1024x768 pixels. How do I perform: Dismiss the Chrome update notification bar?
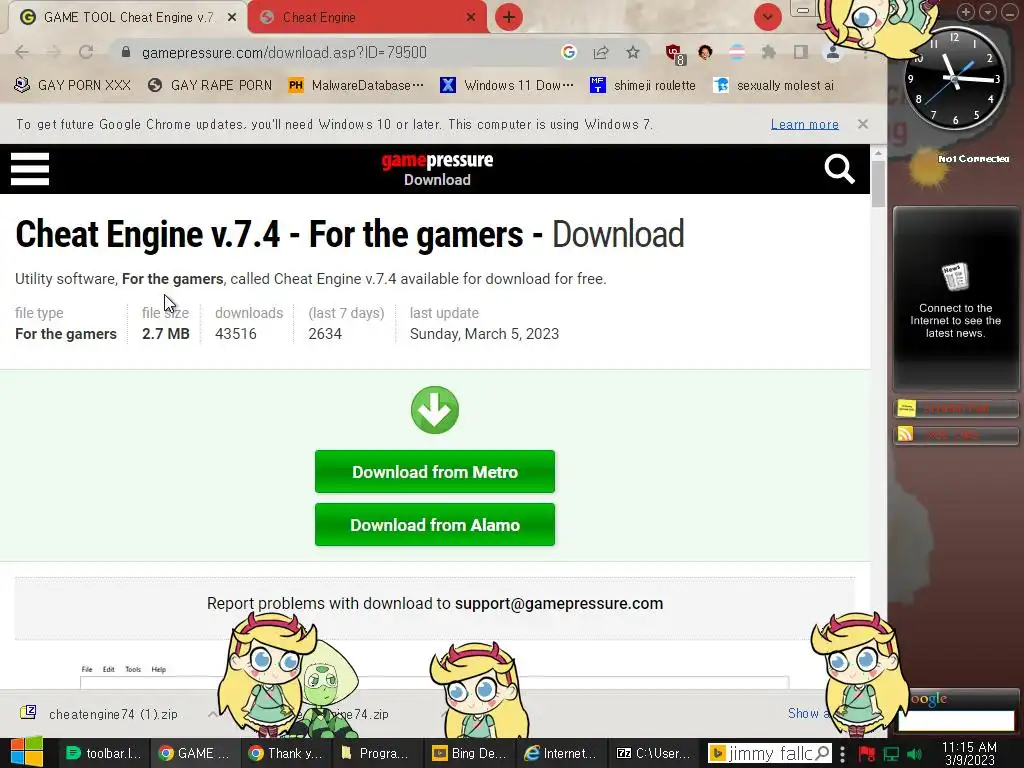tap(863, 124)
